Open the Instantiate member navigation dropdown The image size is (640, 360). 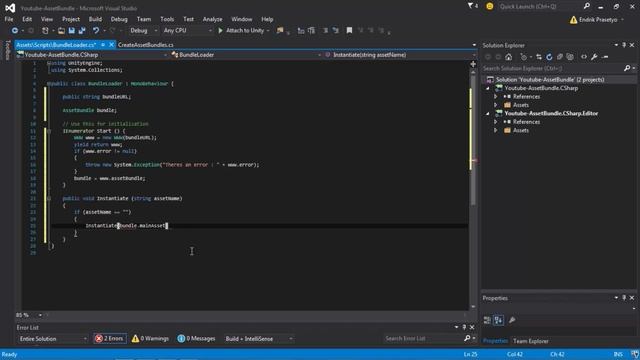coord(400,55)
